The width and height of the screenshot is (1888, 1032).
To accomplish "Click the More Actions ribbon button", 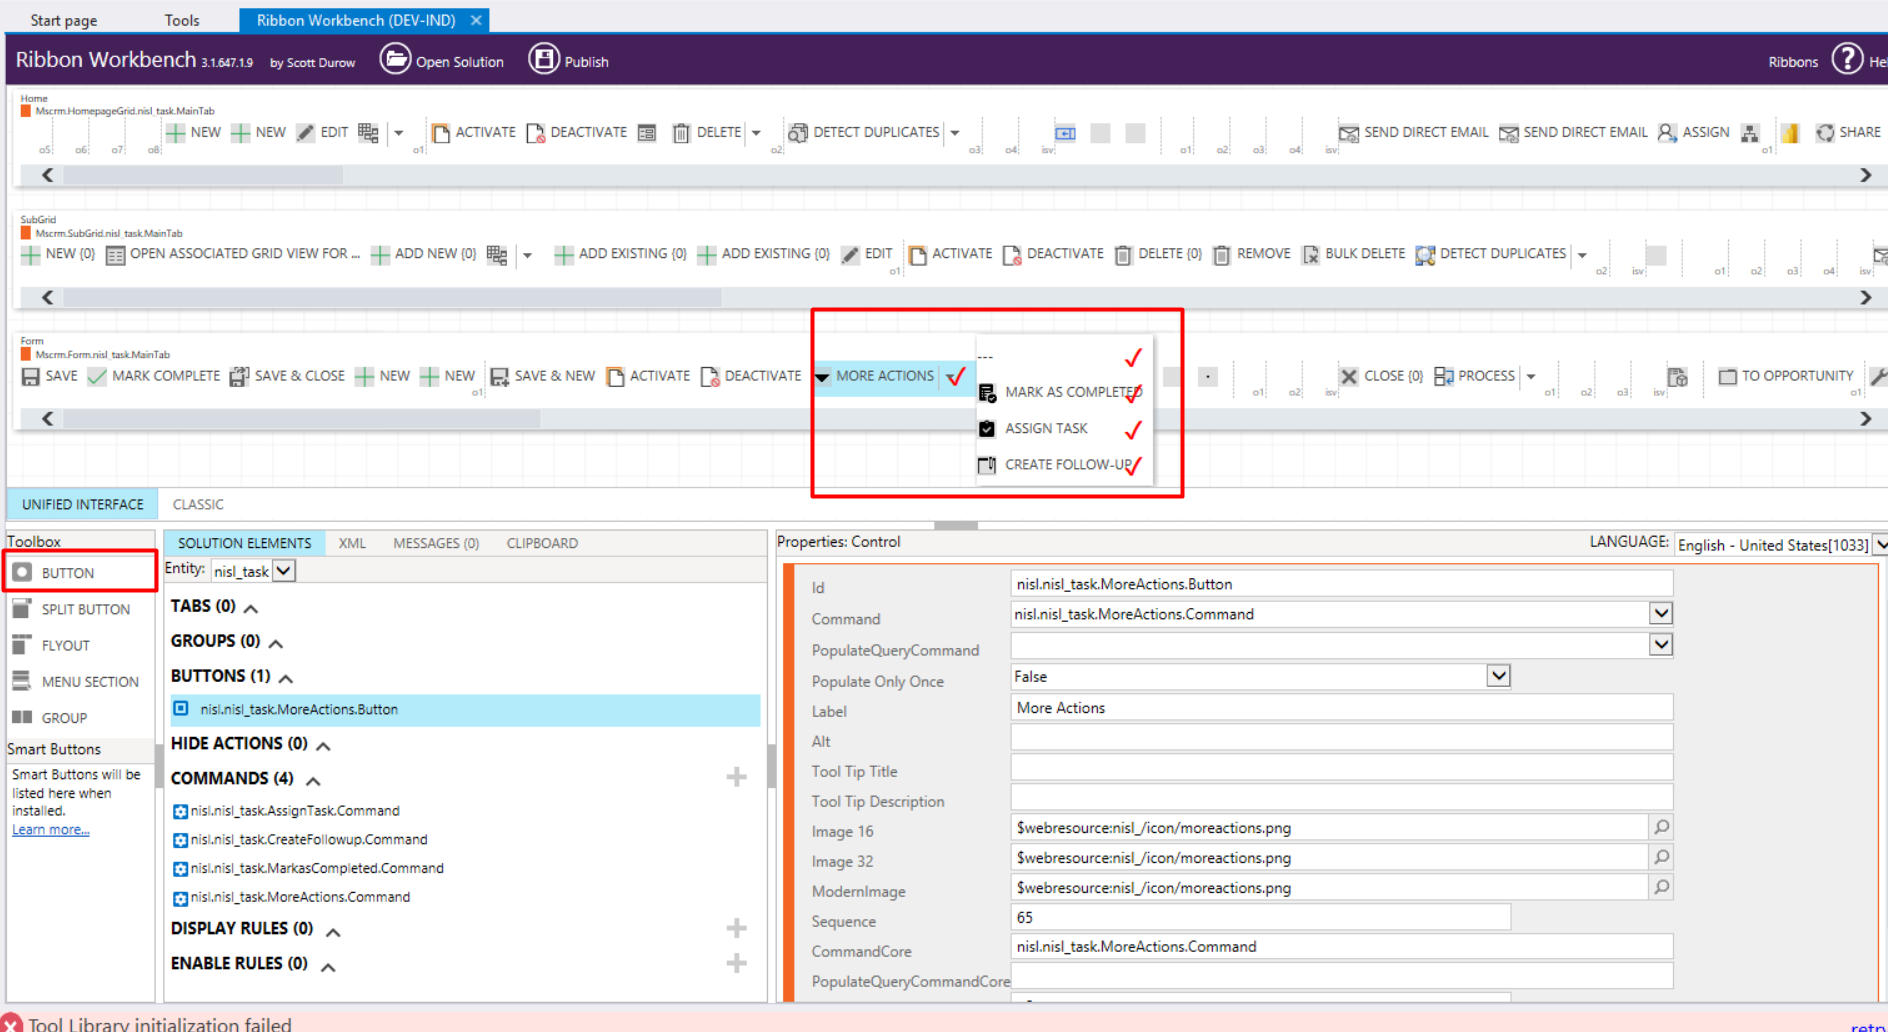I will coord(884,376).
